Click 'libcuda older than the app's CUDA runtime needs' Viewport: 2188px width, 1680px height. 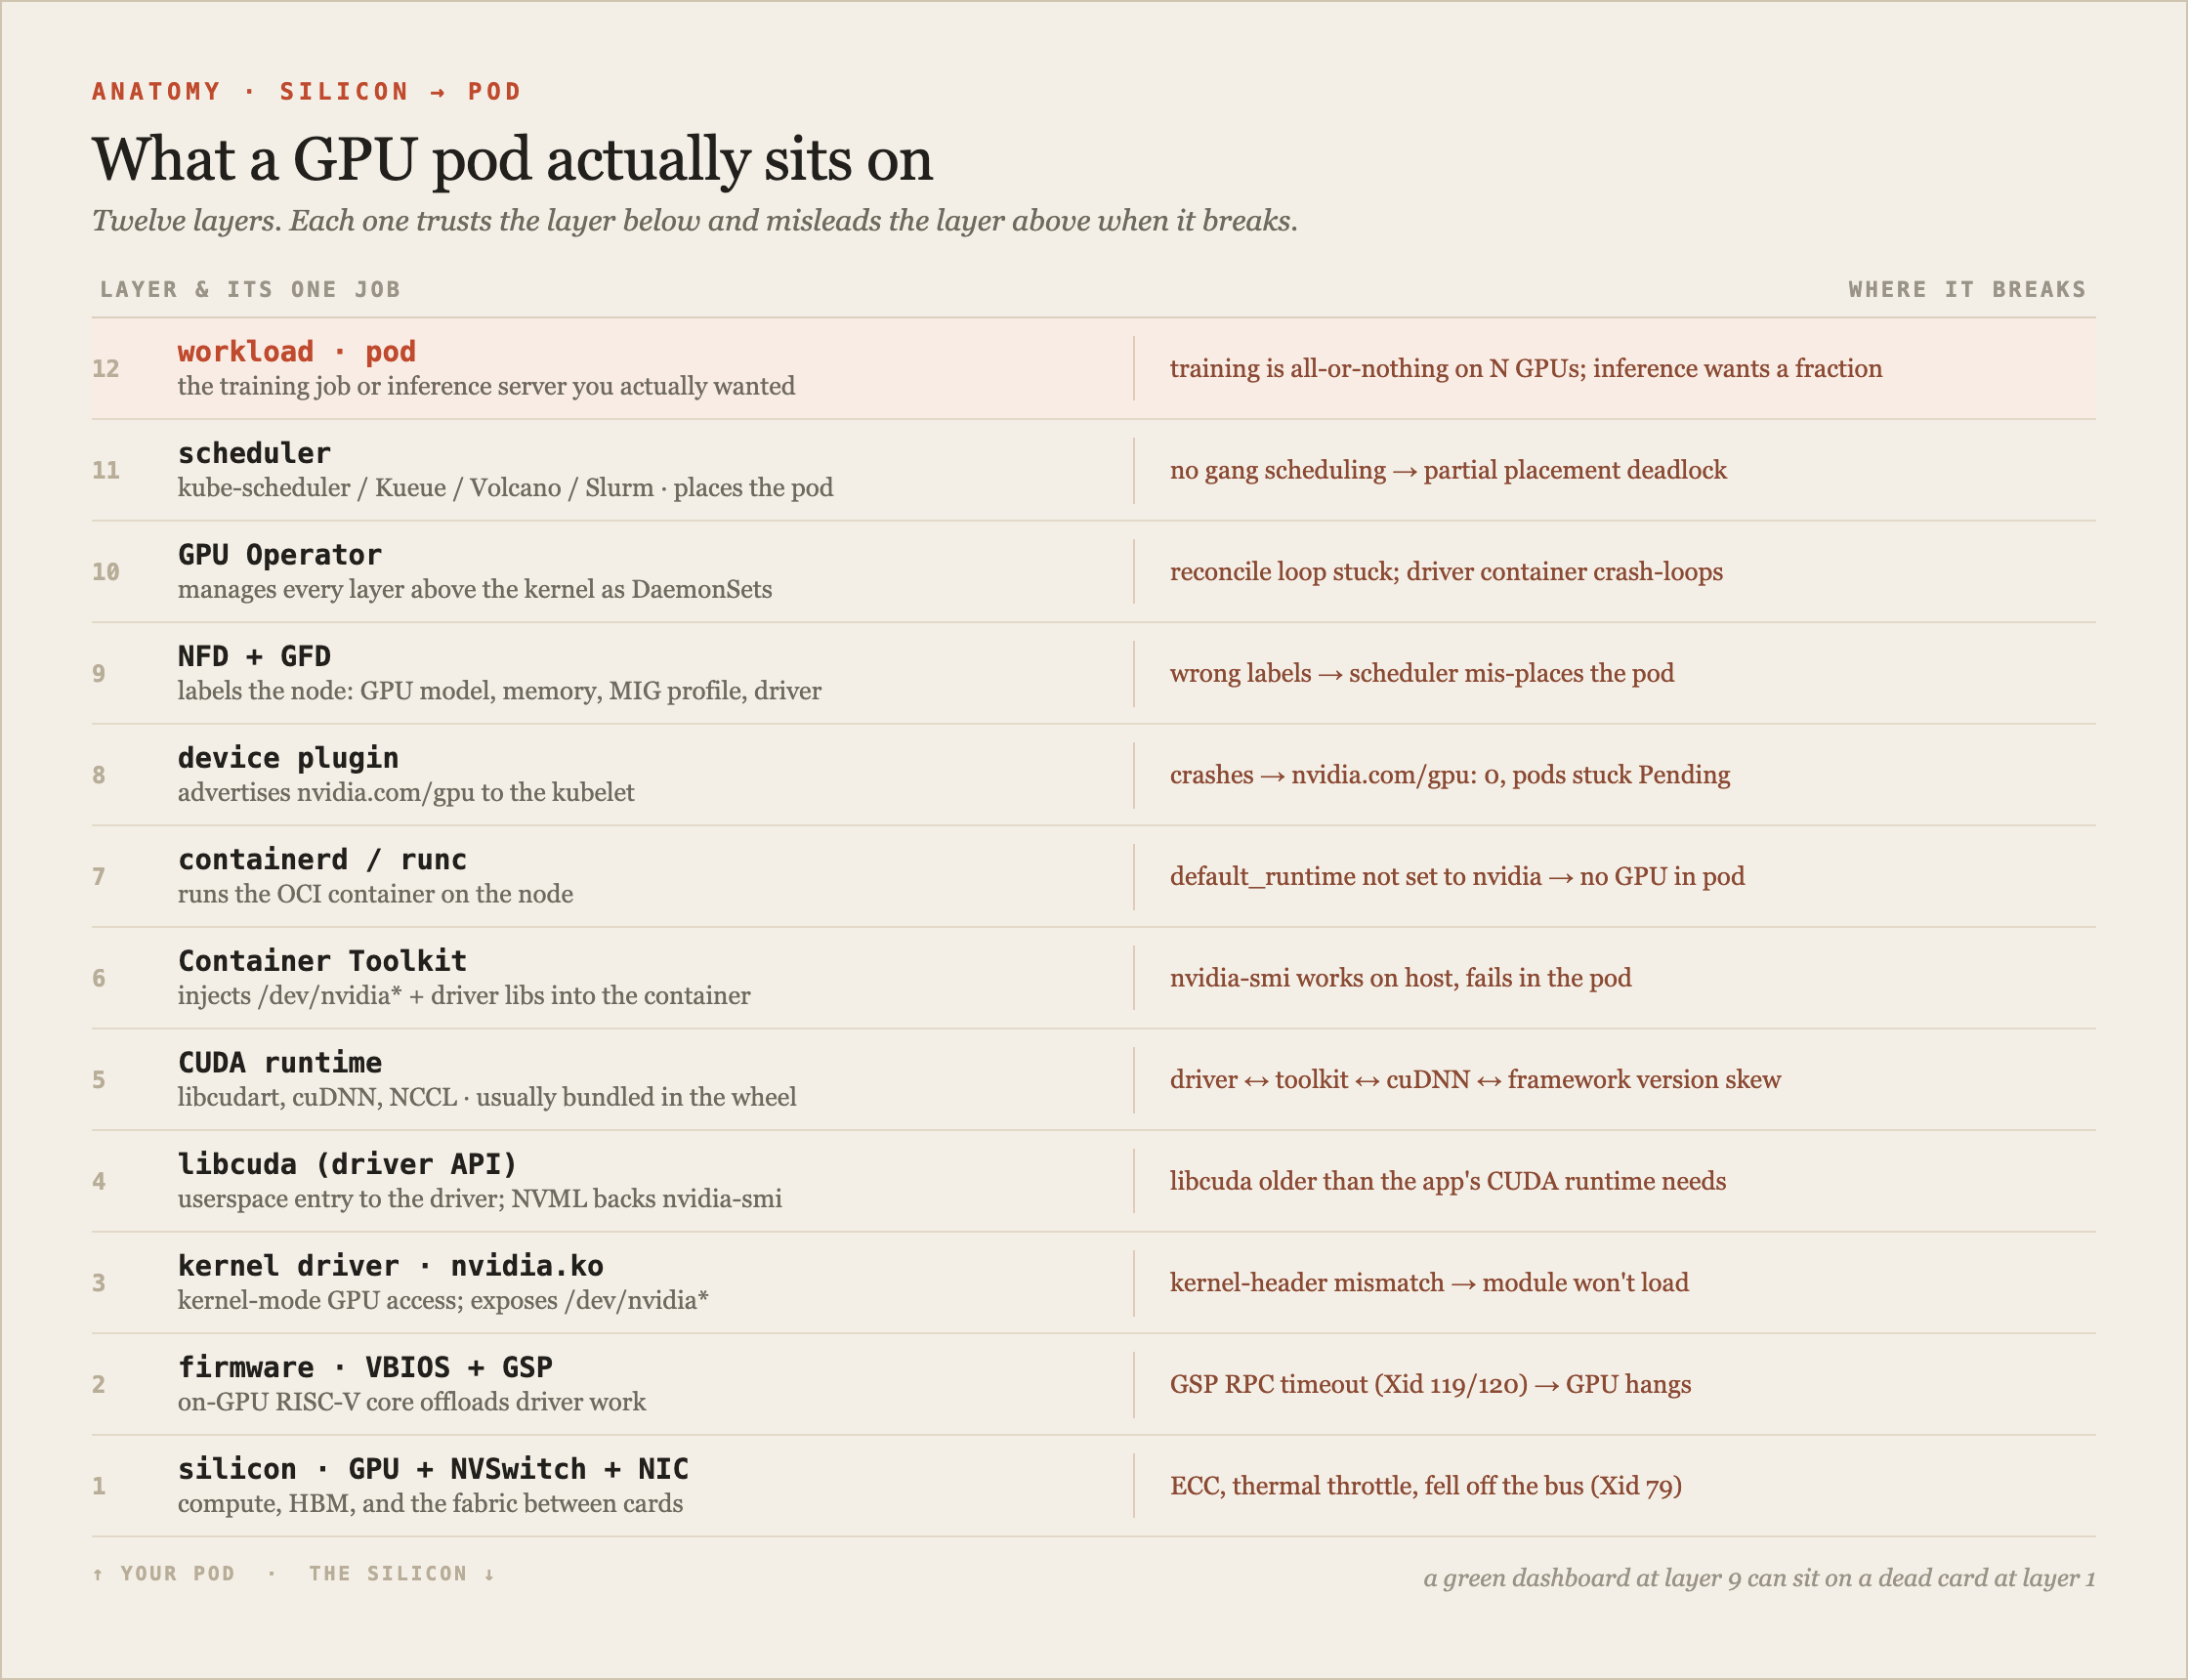1448,1181
